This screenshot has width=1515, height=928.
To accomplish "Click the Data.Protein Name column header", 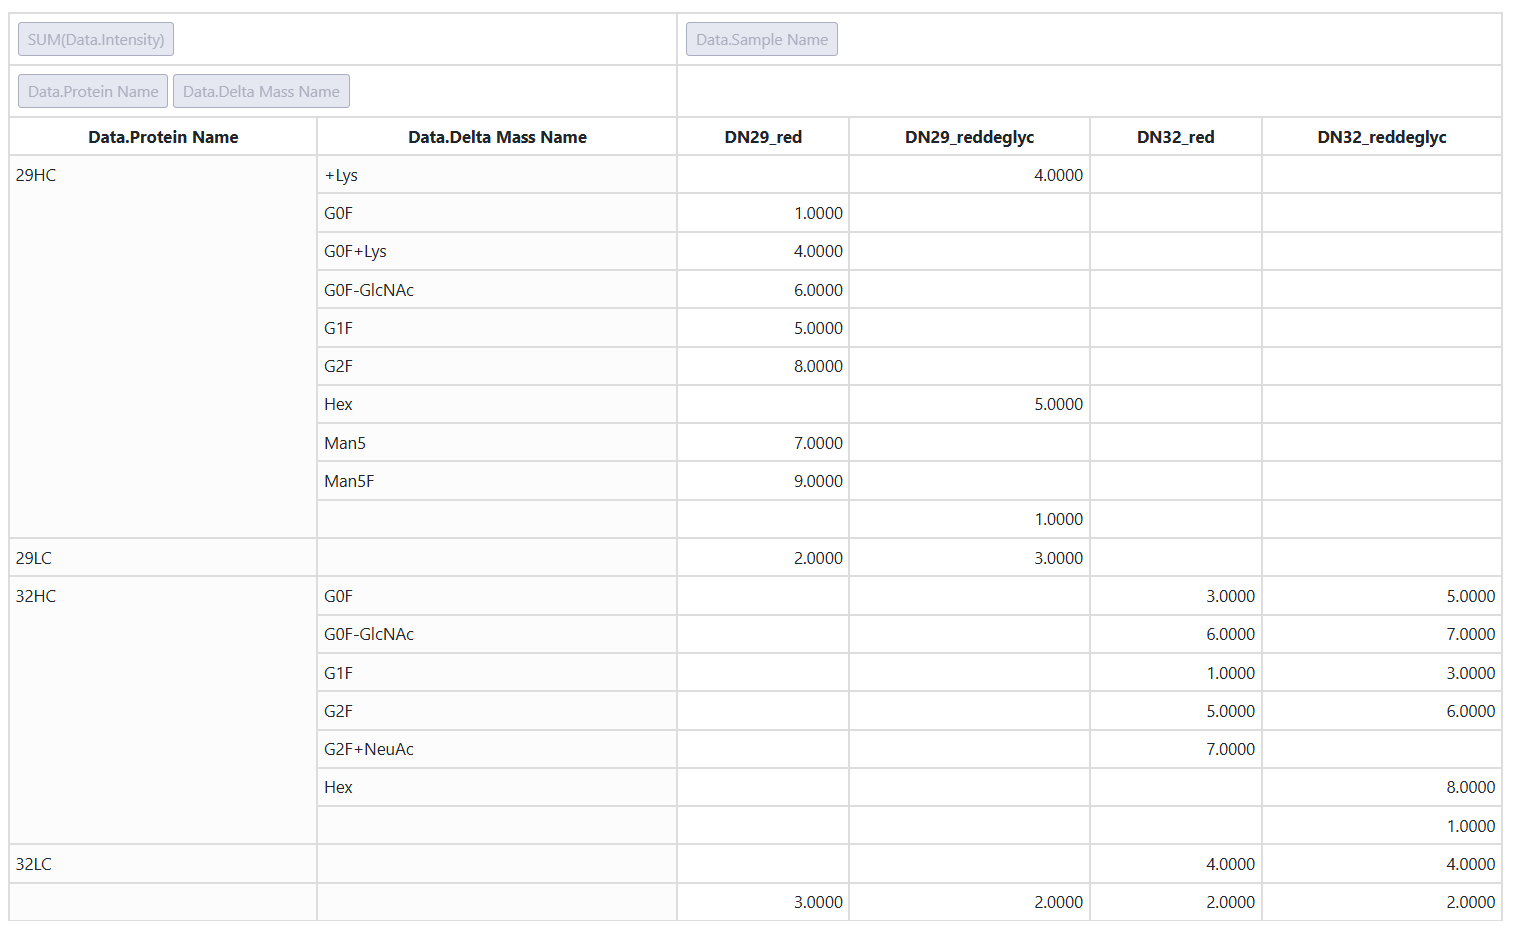I will [x=163, y=137].
